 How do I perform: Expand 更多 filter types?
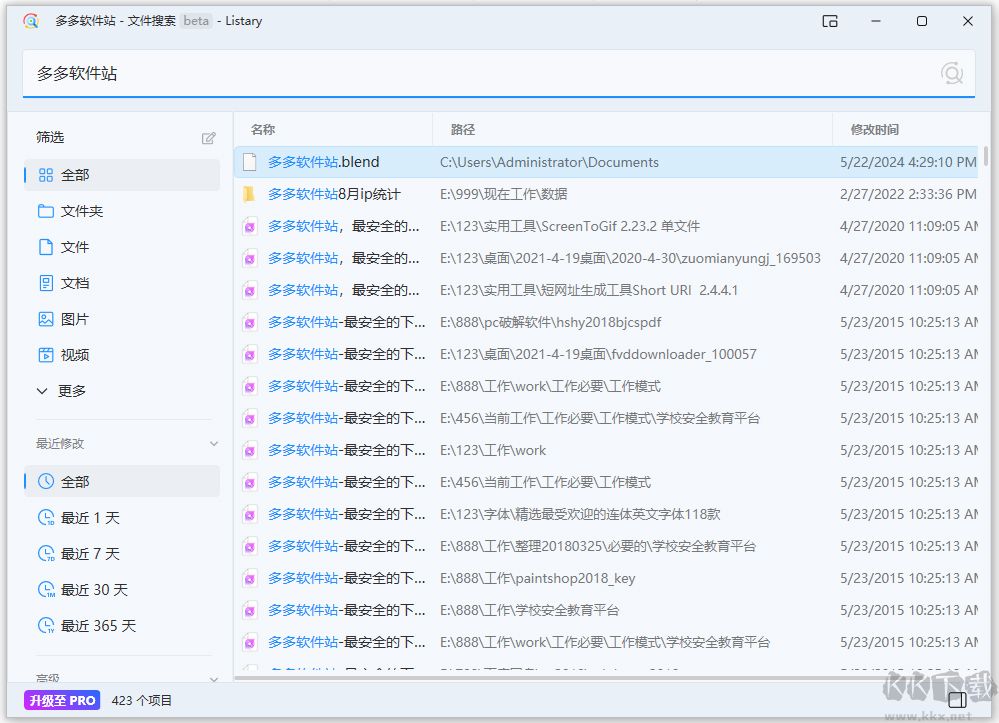click(x=61, y=391)
